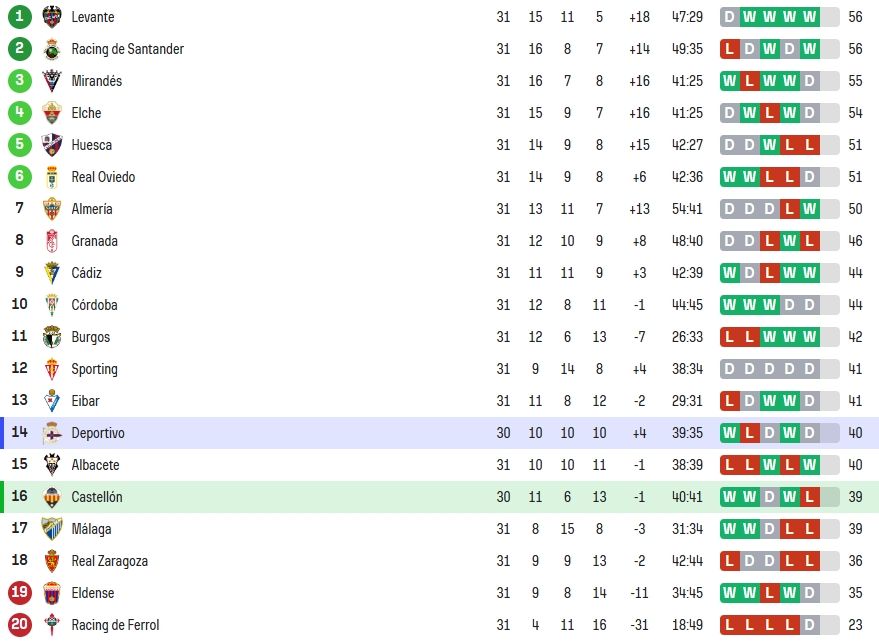Click Racing de Ferrol's D form result
Image resolution: width=879 pixels, height=642 pixels.
(x=809, y=625)
